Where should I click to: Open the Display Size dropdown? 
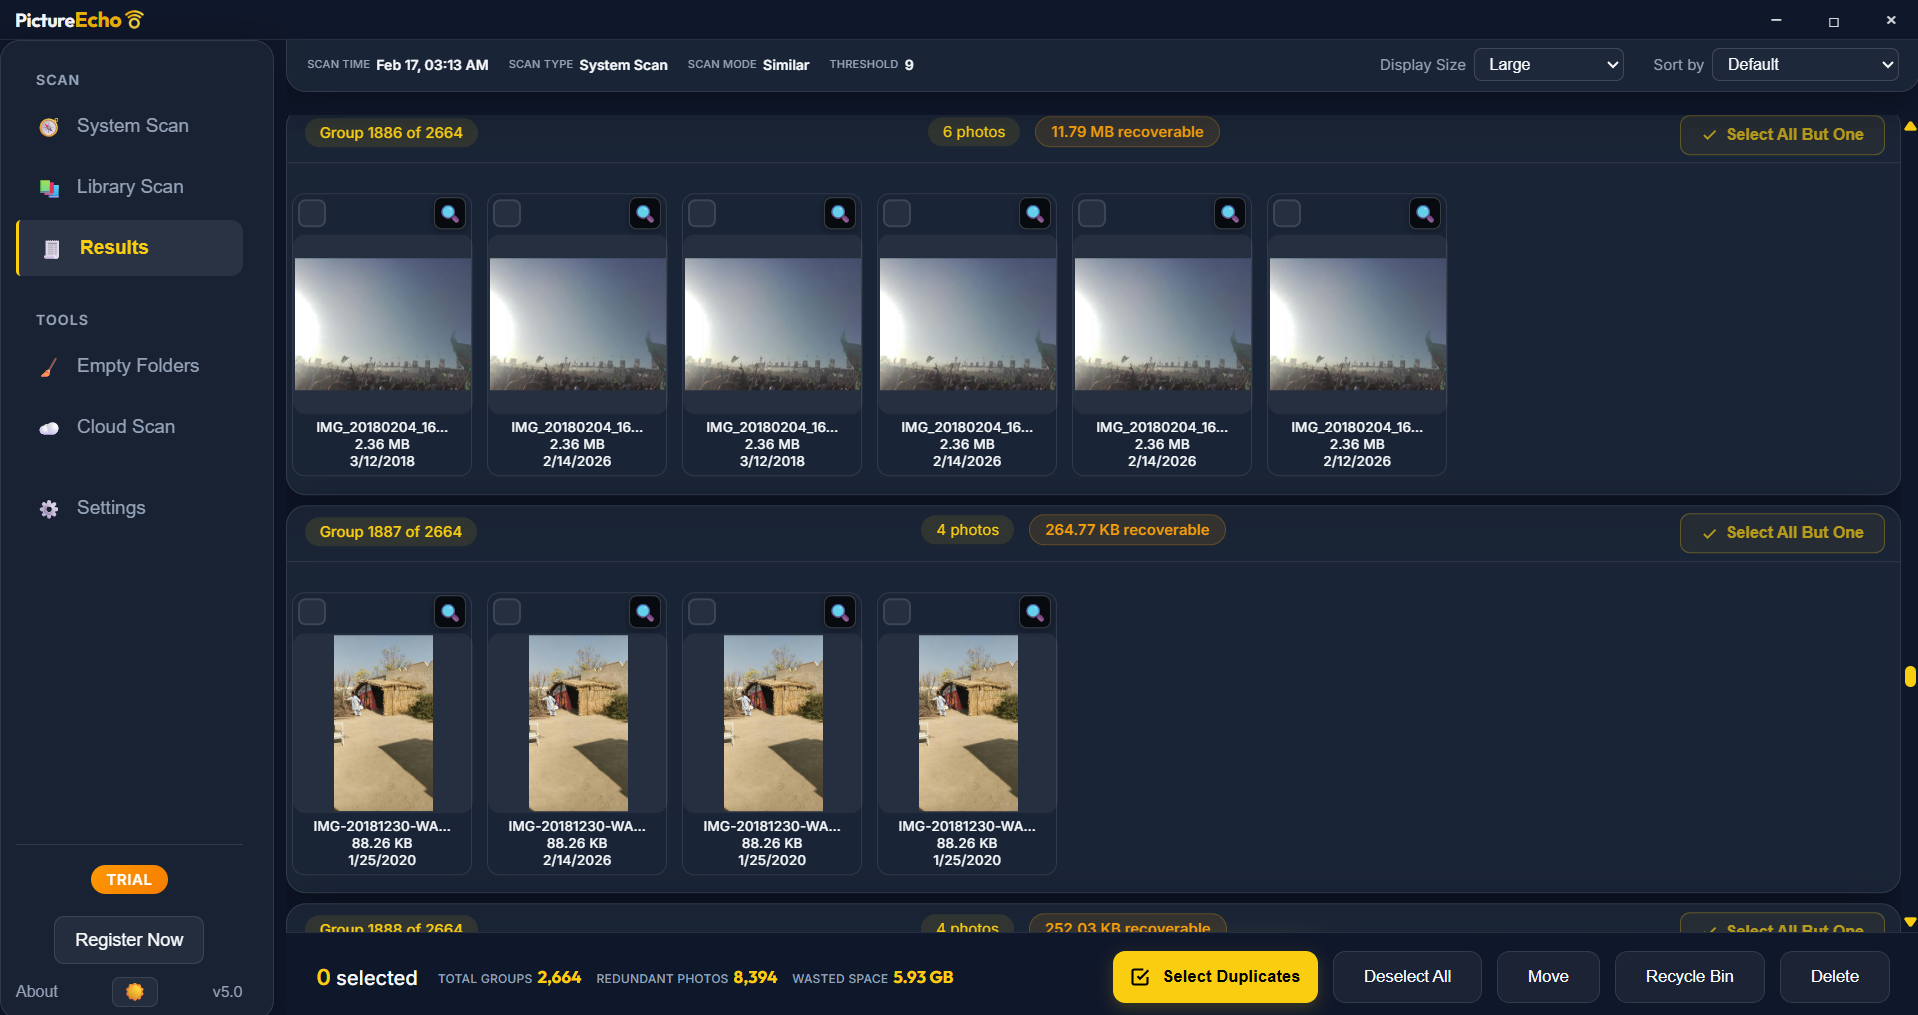tap(1547, 64)
